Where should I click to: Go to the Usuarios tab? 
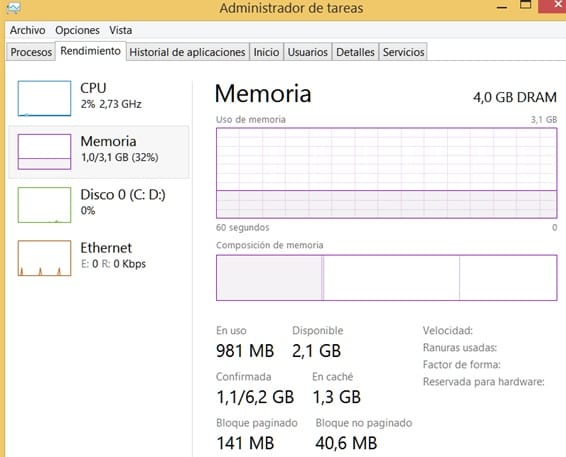(308, 52)
